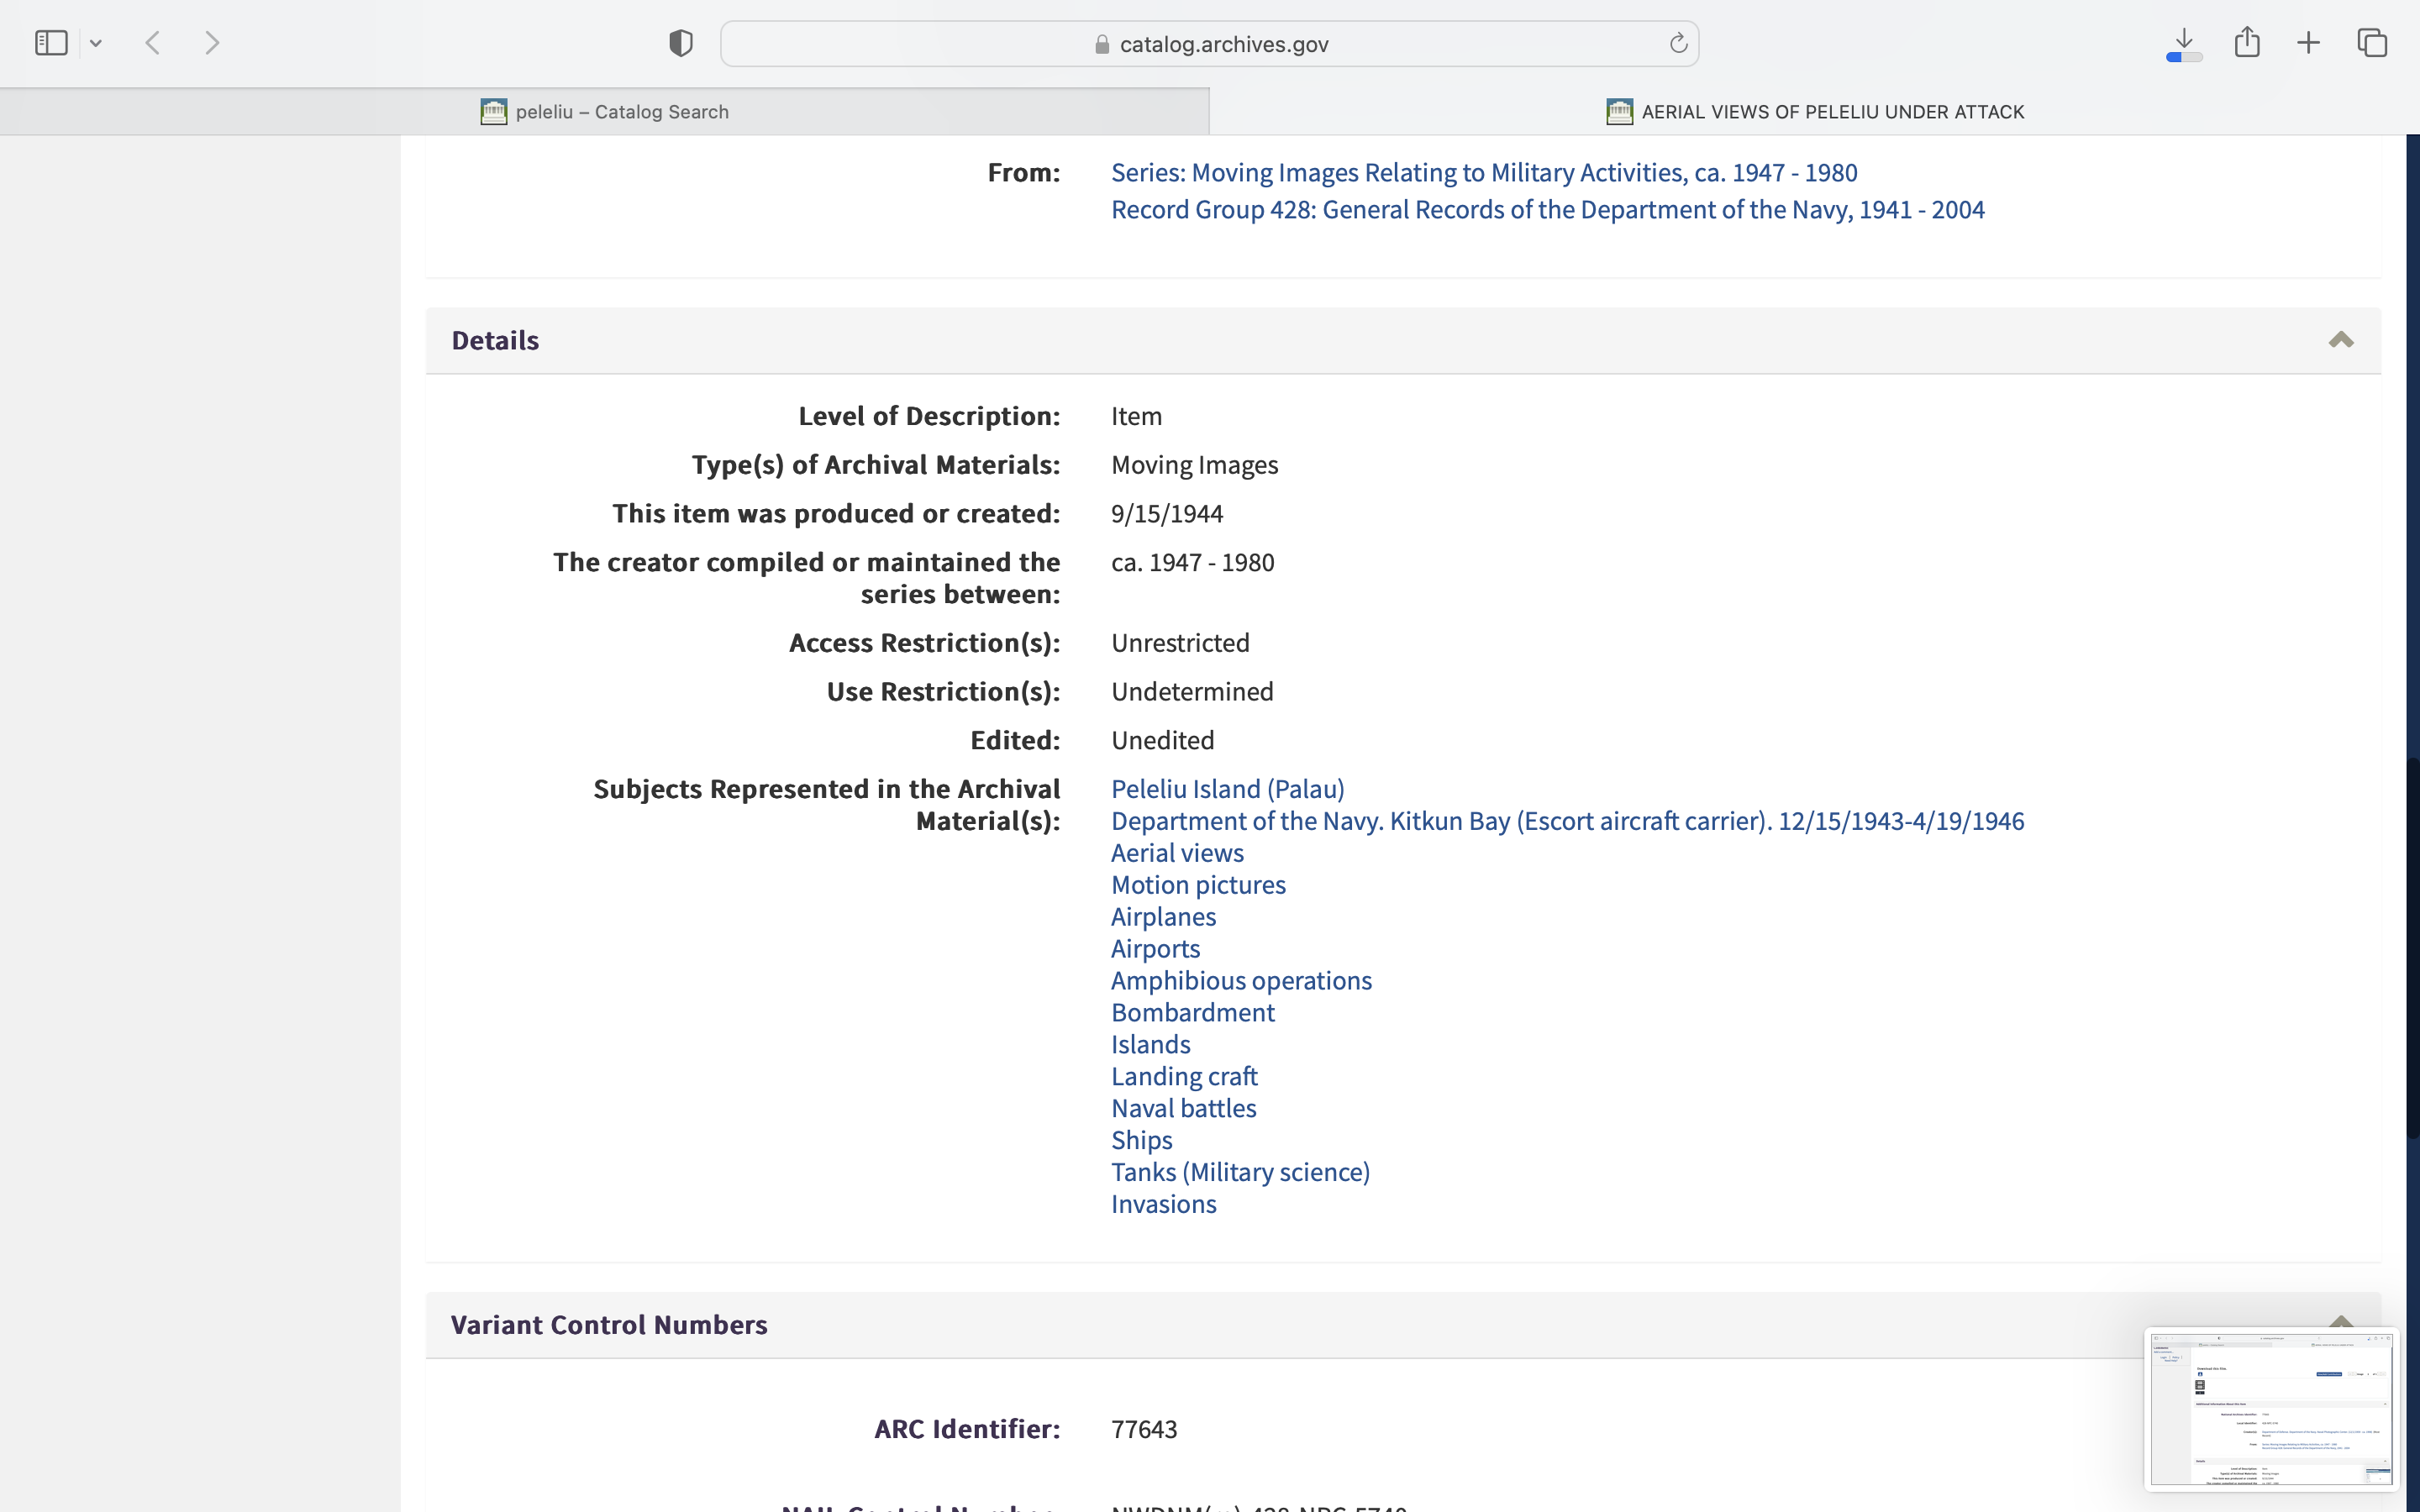
Task: Go forward with the forward arrow
Action: click(212, 43)
